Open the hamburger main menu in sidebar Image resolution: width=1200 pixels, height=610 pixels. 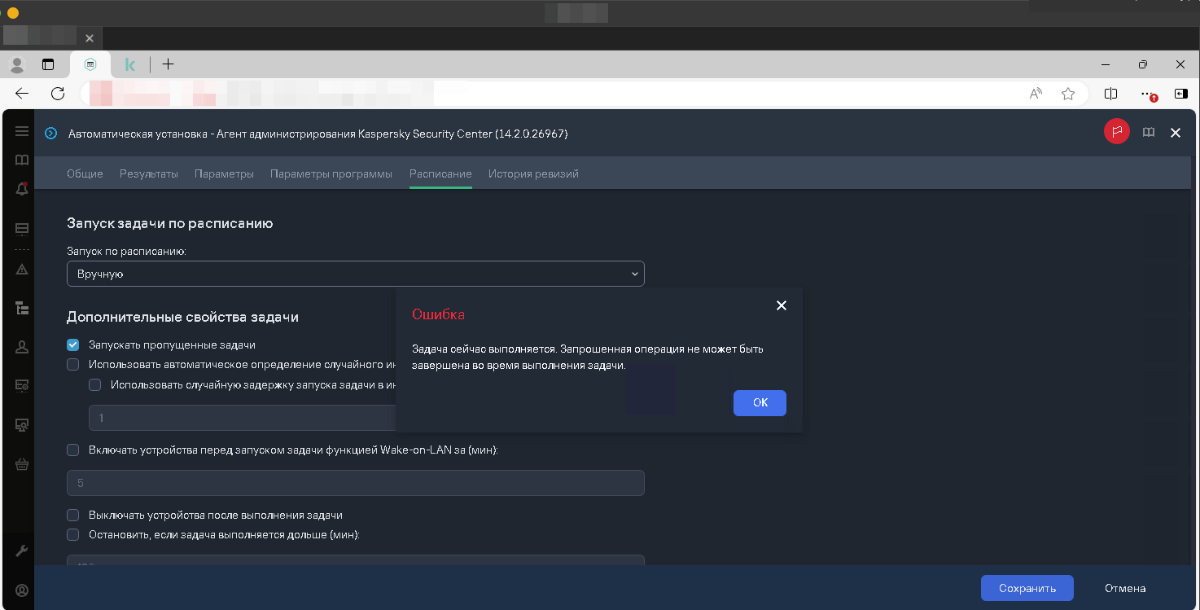pyautogui.click(x=21, y=131)
